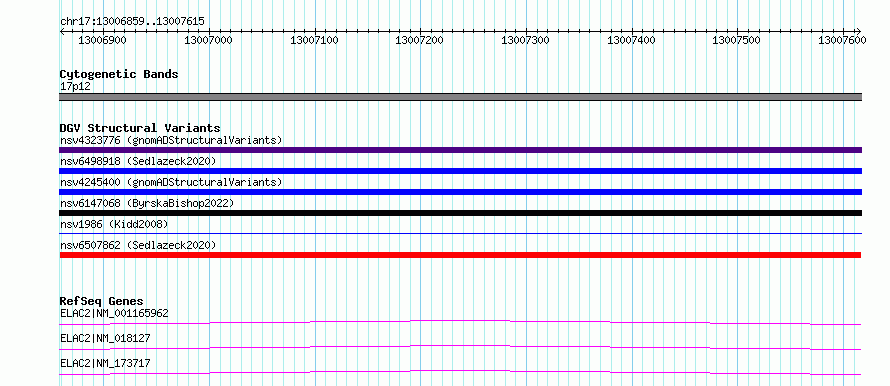
Task: Open variant nsv1986 (Kidd2008) label
Action: point(114,224)
